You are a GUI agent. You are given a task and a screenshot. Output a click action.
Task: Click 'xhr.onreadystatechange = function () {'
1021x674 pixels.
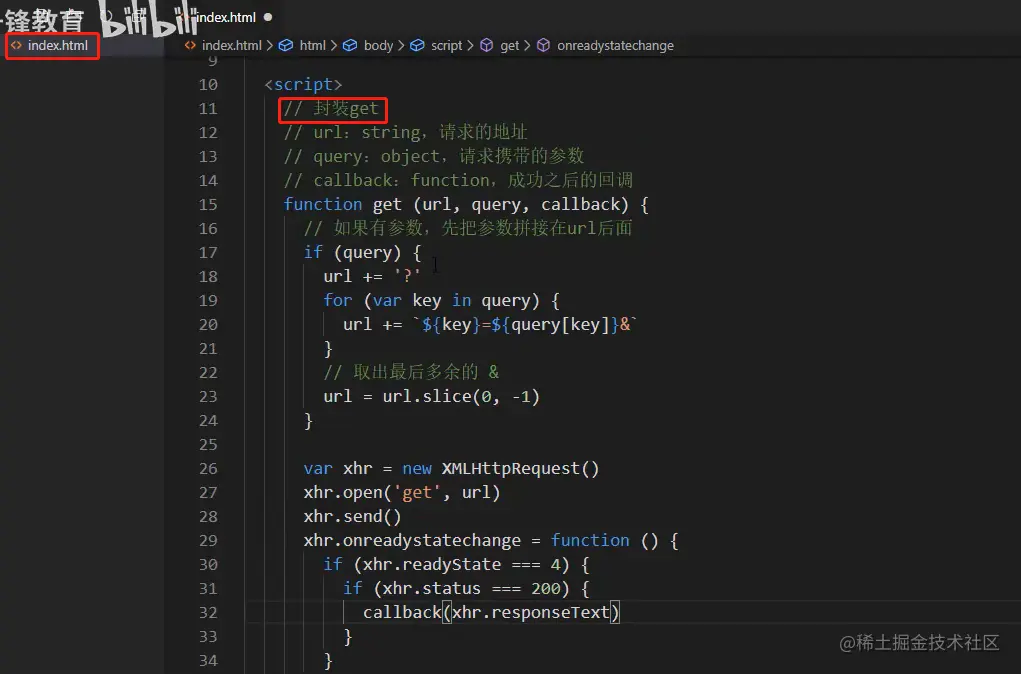point(491,541)
